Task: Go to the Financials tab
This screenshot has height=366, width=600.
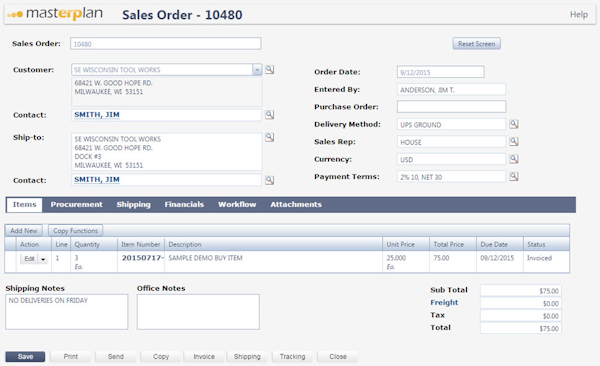Action: pos(184,205)
